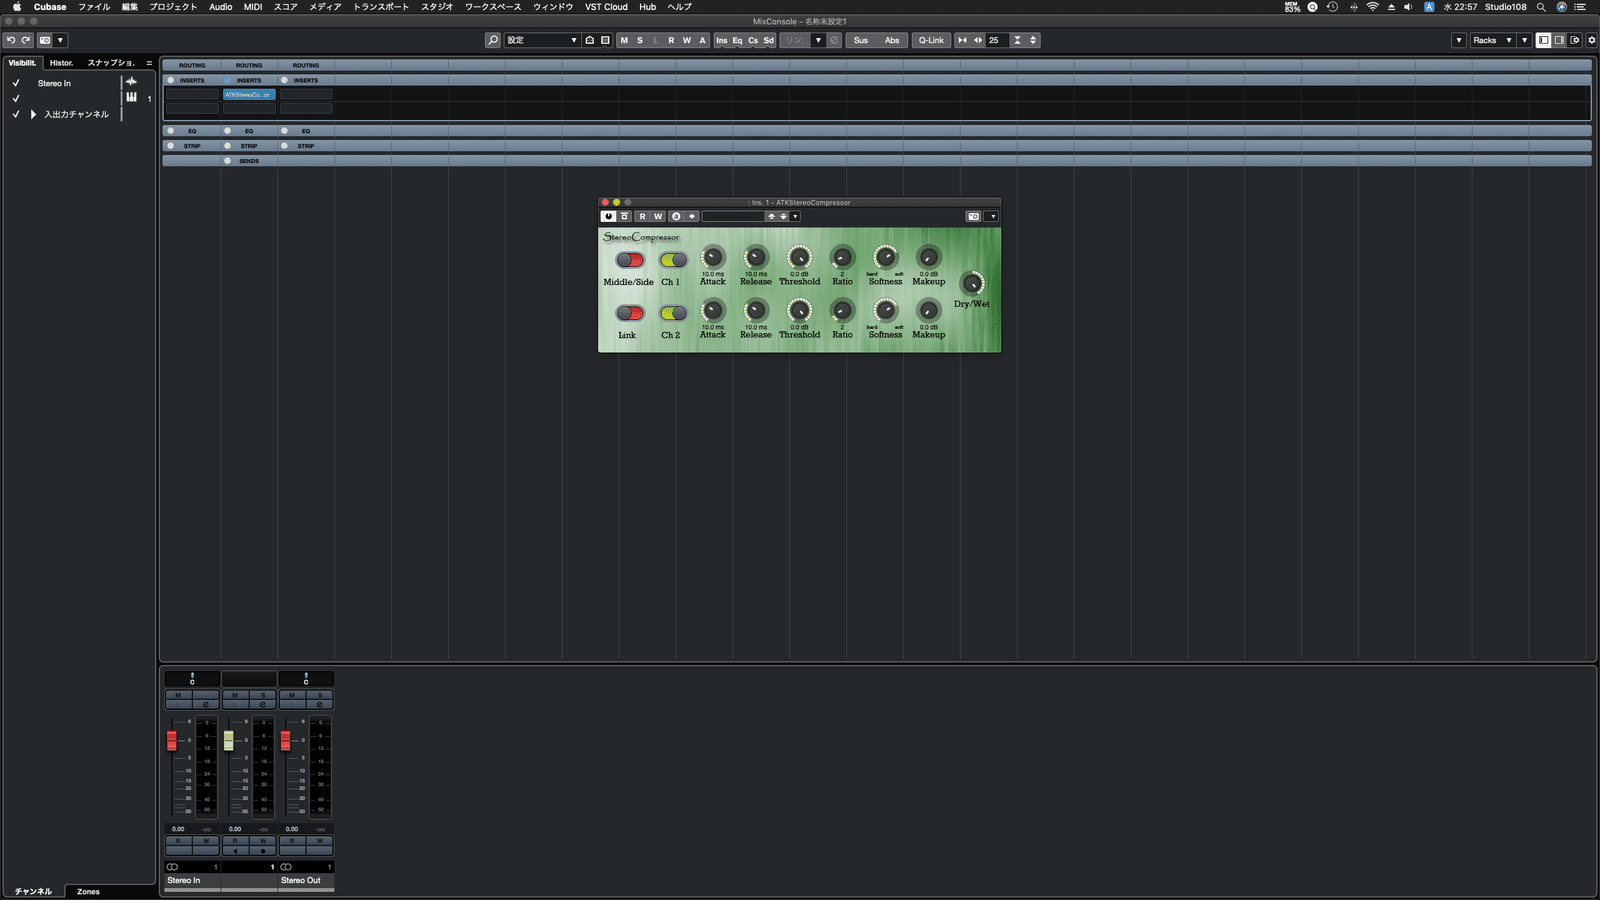1600x900 pixels.
Task: Open the MixConsole setup gear icon
Action: (1592, 40)
